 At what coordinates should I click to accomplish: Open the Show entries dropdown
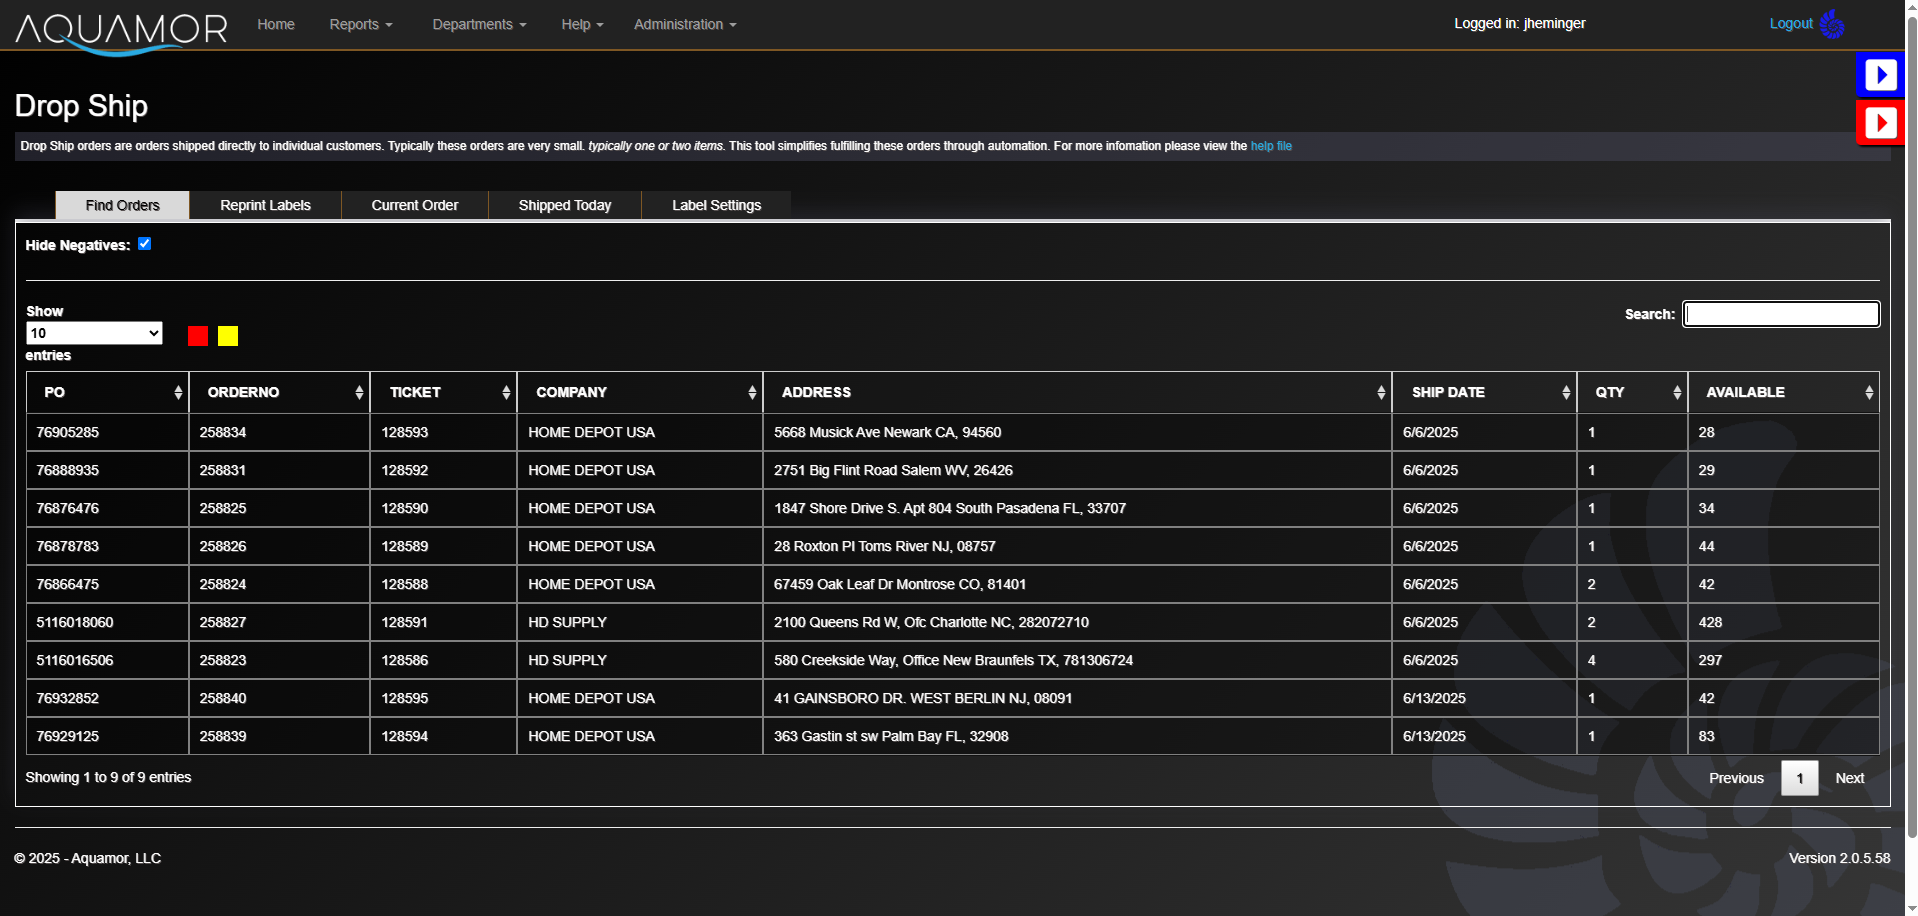tap(94, 333)
